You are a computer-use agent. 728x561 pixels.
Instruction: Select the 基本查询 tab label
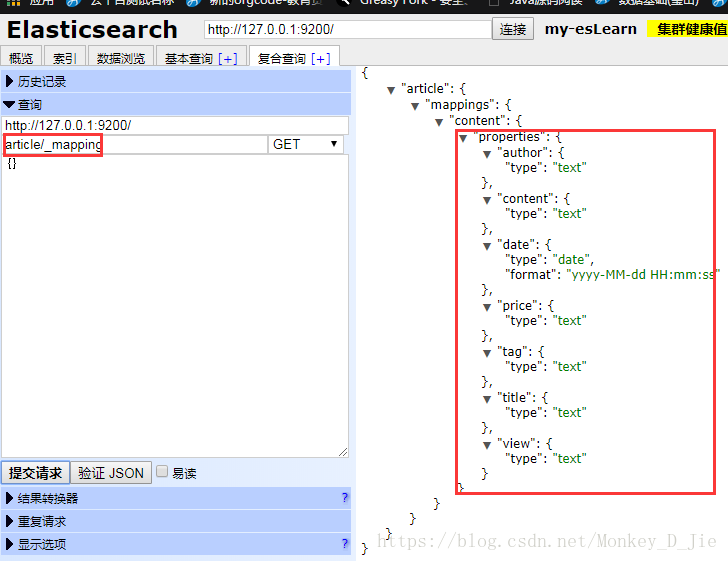tap(188, 59)
